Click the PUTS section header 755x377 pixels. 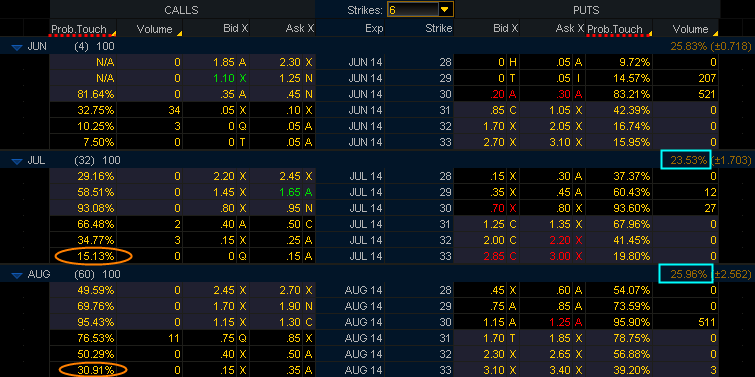point(586,10)
